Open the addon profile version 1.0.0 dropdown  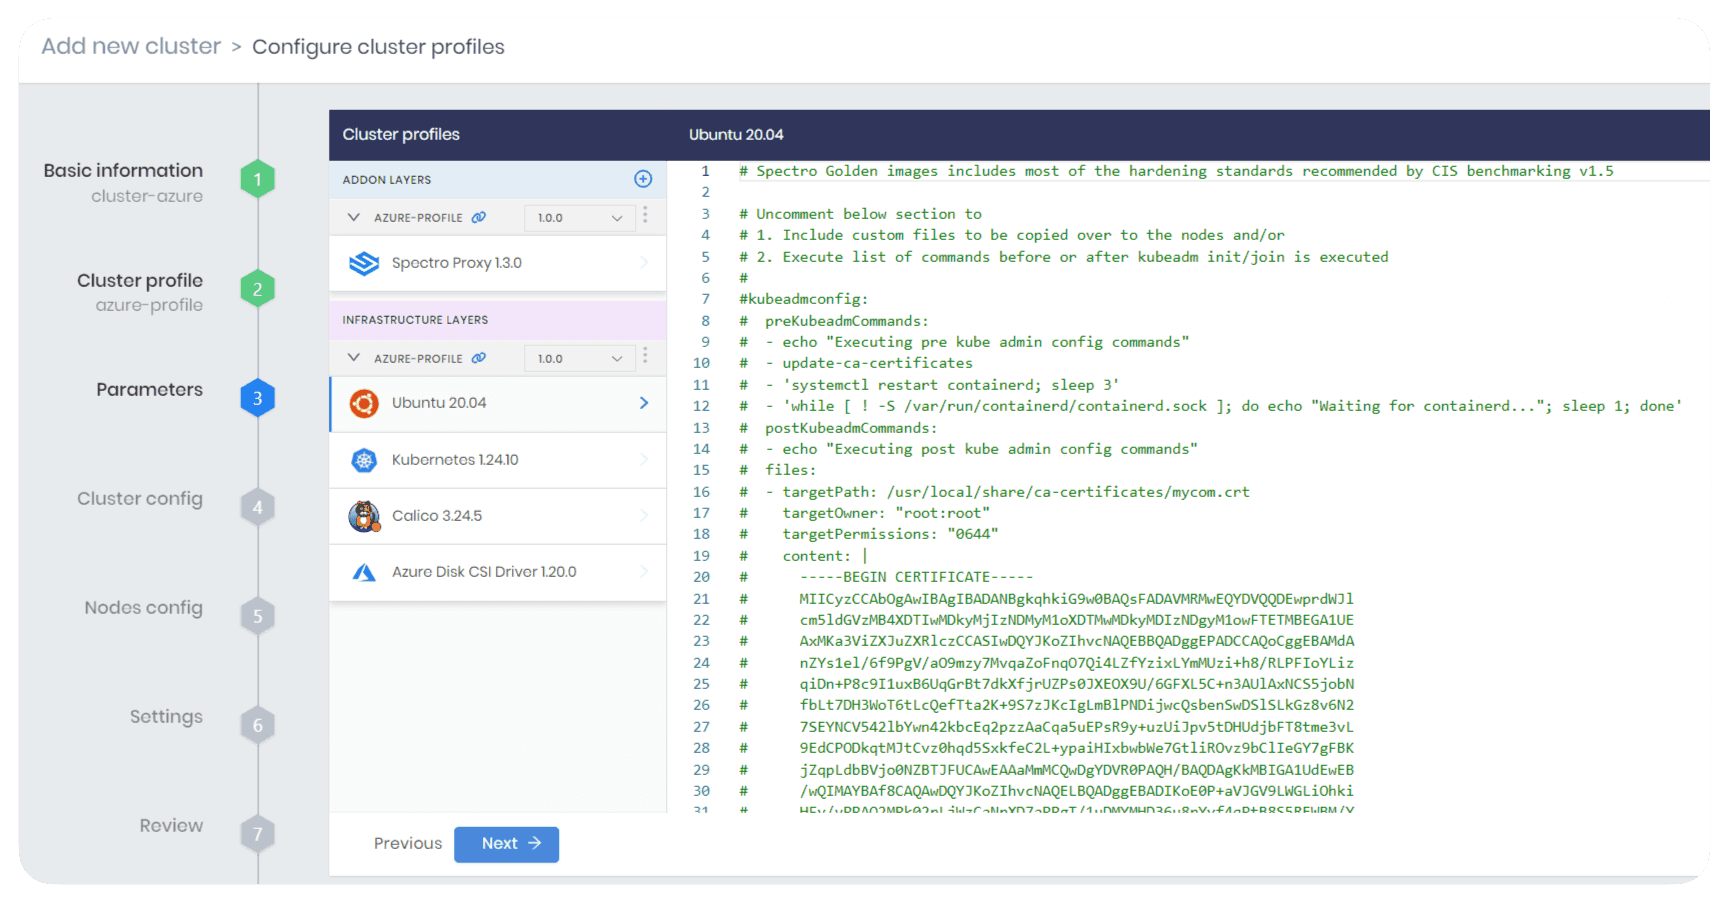580,217
